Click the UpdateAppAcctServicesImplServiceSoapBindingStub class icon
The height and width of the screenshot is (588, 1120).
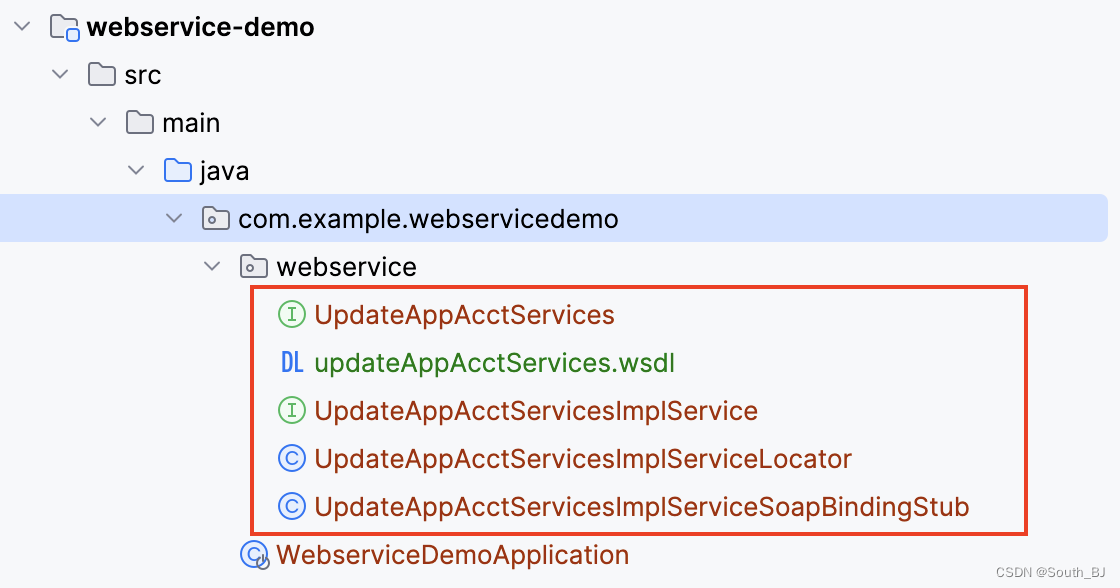(291, 506)
